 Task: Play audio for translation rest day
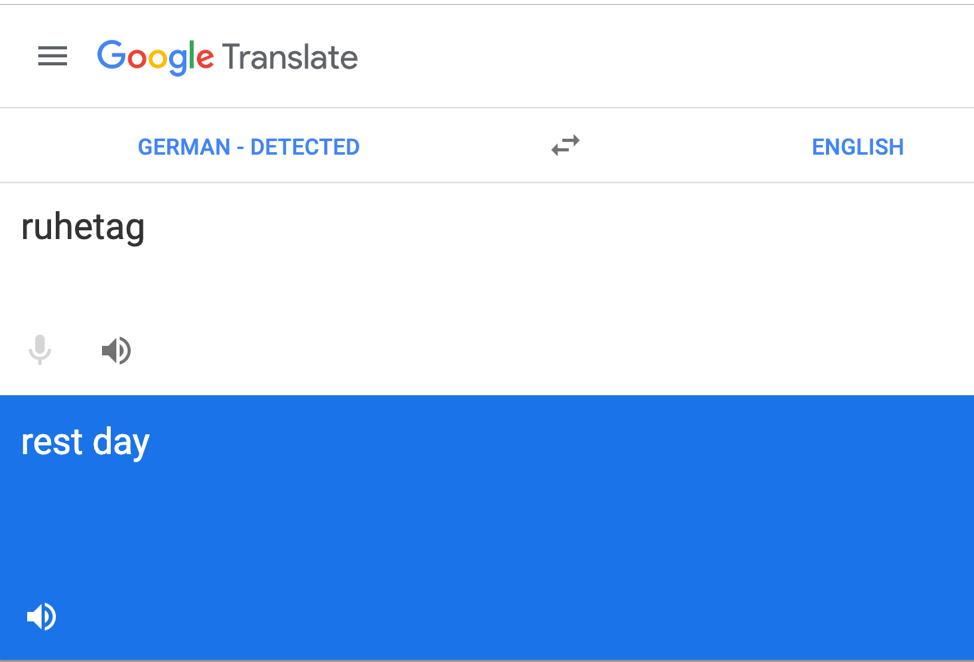[41, 617]
